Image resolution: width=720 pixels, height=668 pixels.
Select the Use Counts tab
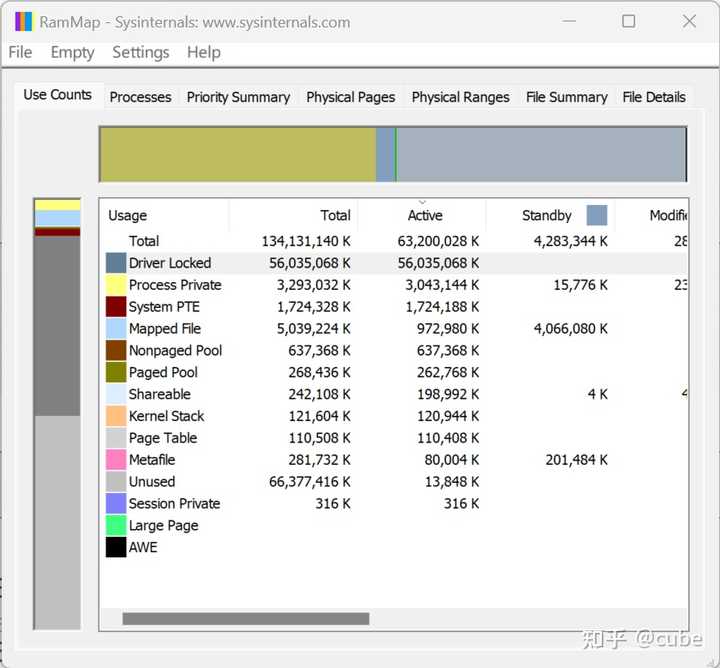pyautogui.click(x=57, y=95)
